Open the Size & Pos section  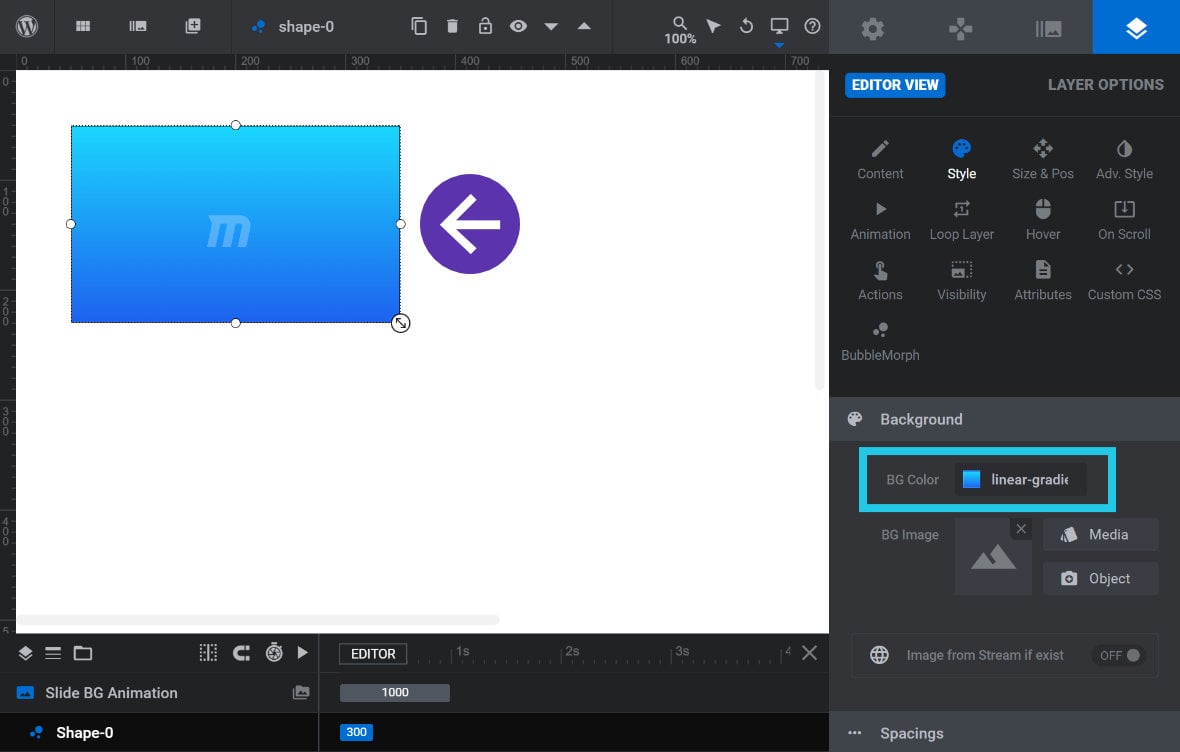click(x=1043, y=160)
